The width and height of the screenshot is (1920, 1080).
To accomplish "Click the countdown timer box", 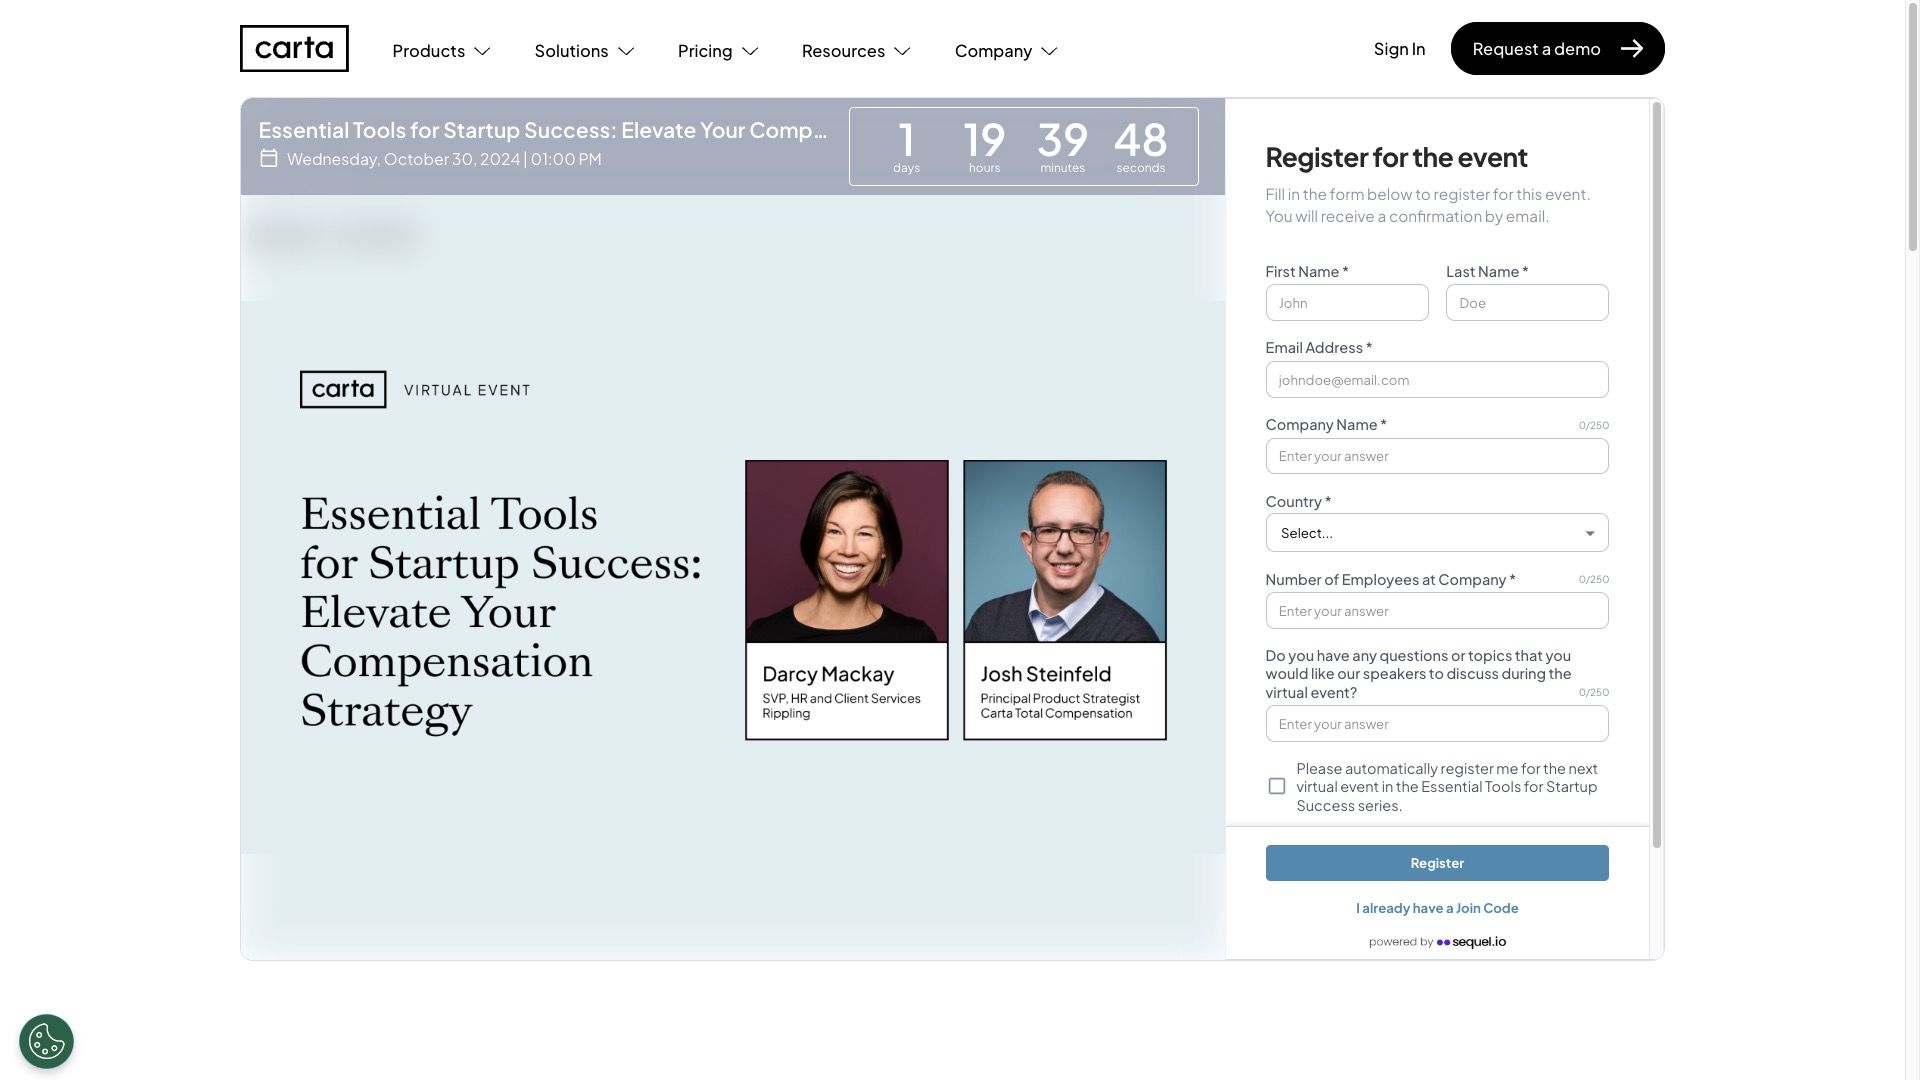I will point(1024,146).
